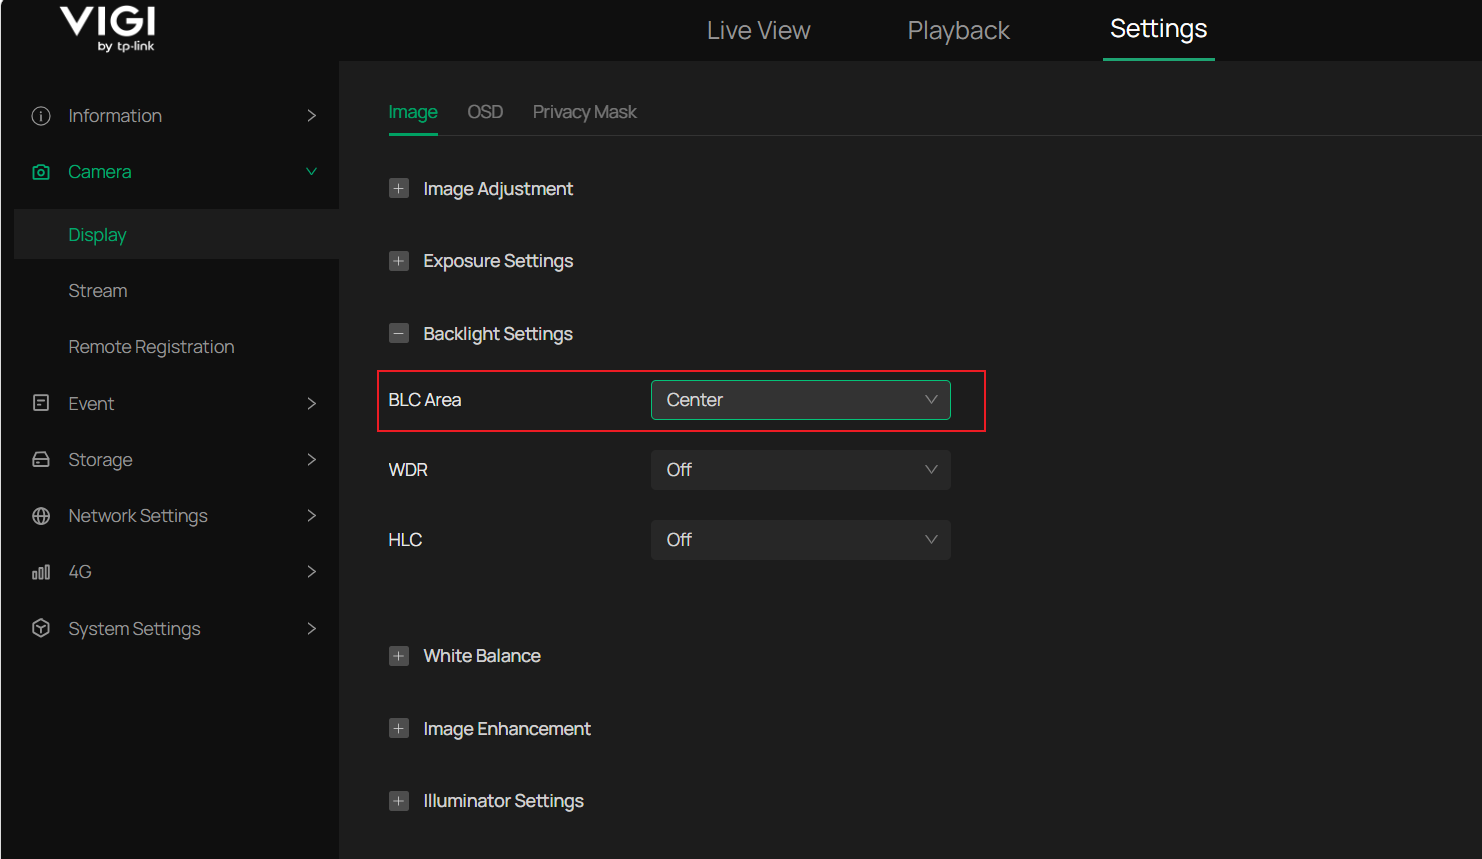Click the 4G signal bars icon
Image resolution: width=1482 pixels, height=859 pixels.
pos(41,572)
